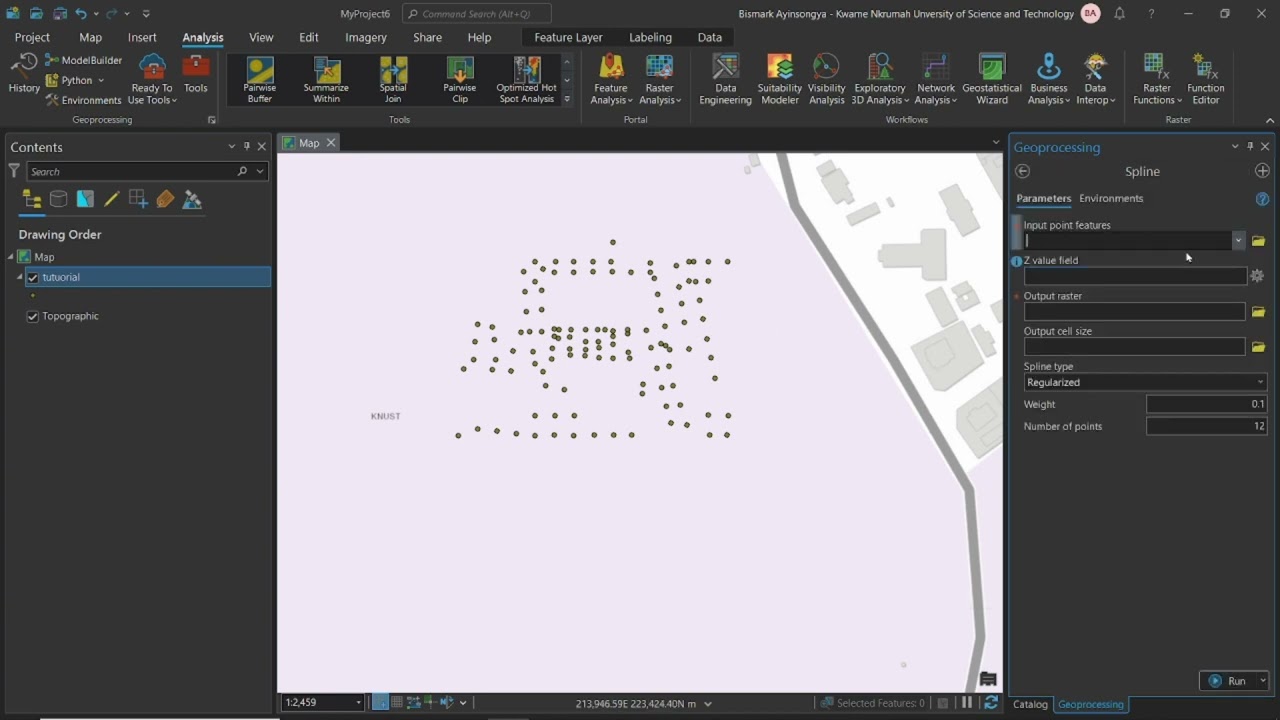Browse for Output cell size folder

(1258, 347)
